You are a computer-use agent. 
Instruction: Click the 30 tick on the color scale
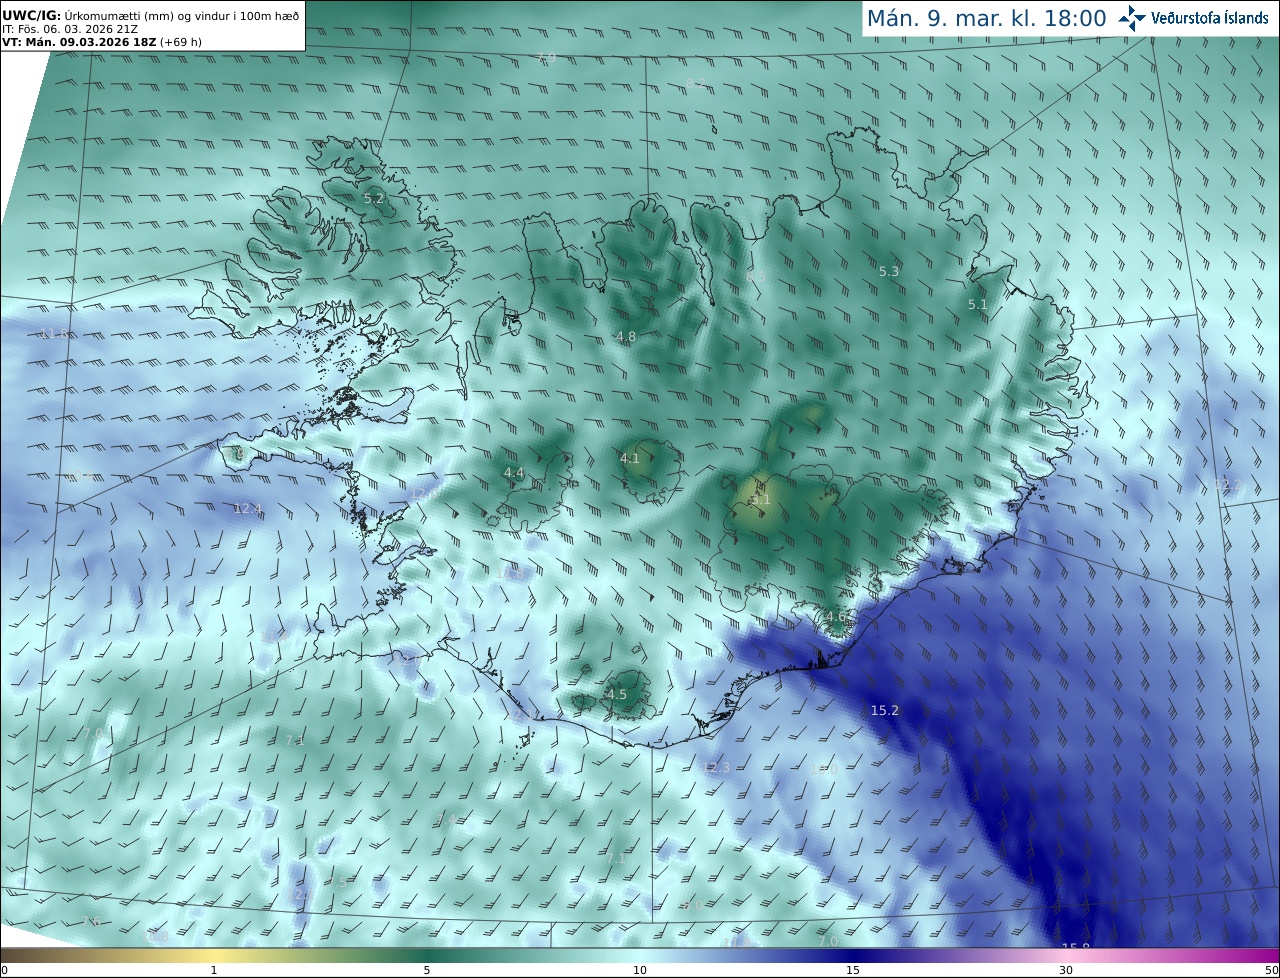(1066, 970)
